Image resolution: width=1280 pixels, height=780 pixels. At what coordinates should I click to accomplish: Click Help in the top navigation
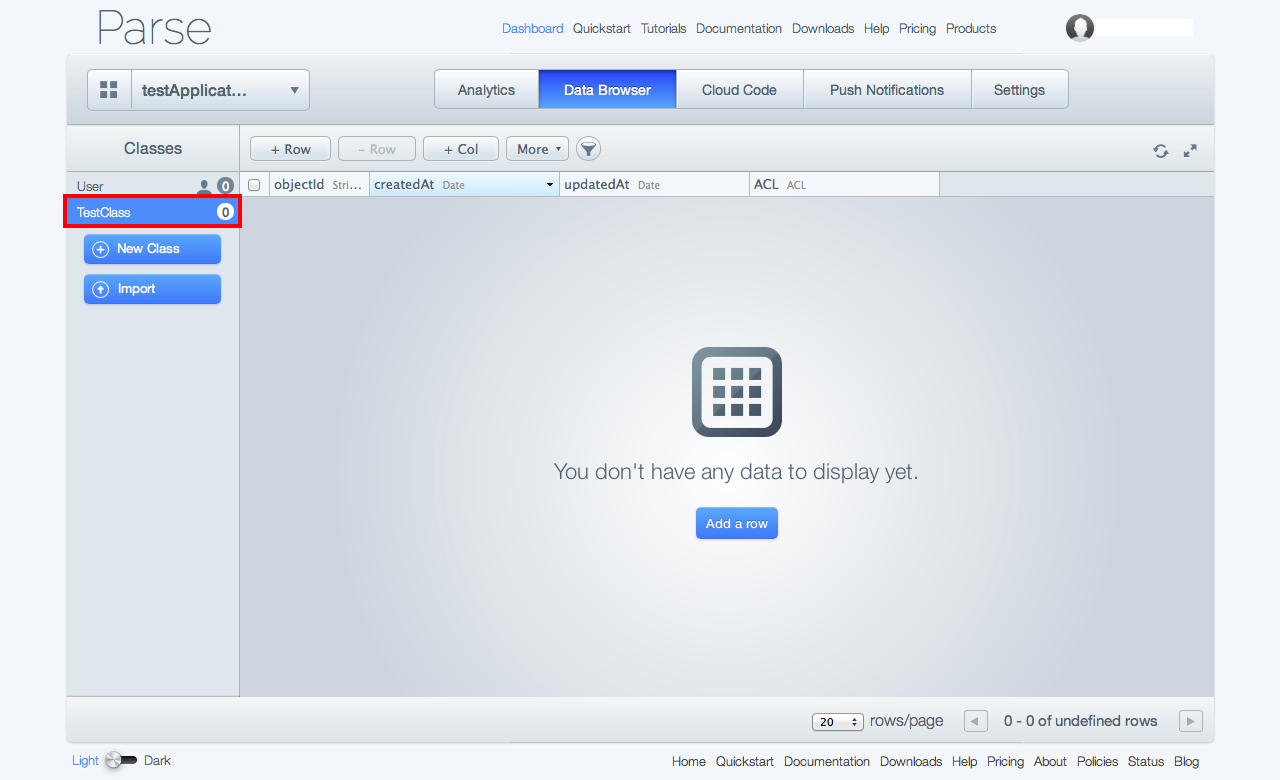pyautogui.click(x=876, y=28)
